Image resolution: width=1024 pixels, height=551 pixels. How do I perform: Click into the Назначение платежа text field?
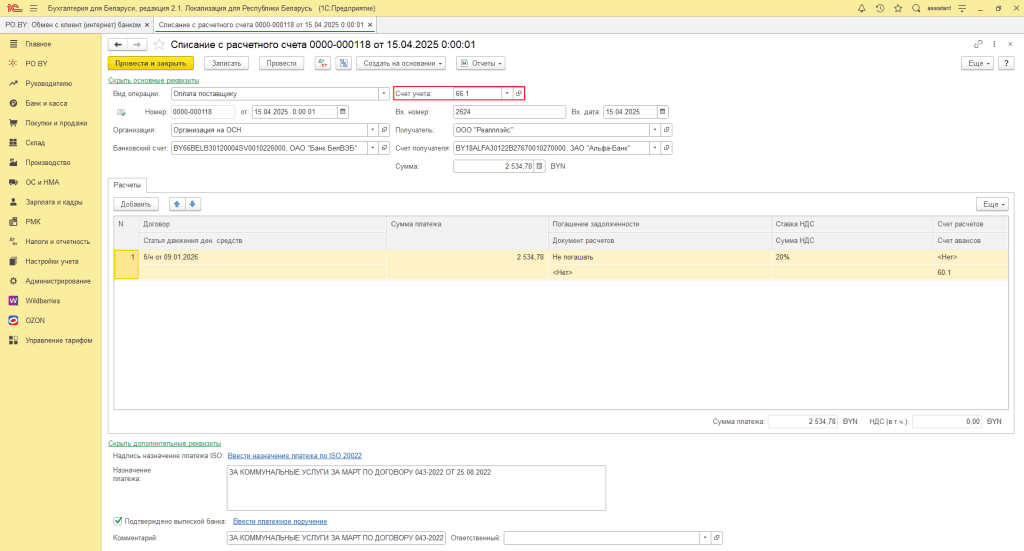tap(416, 488)
